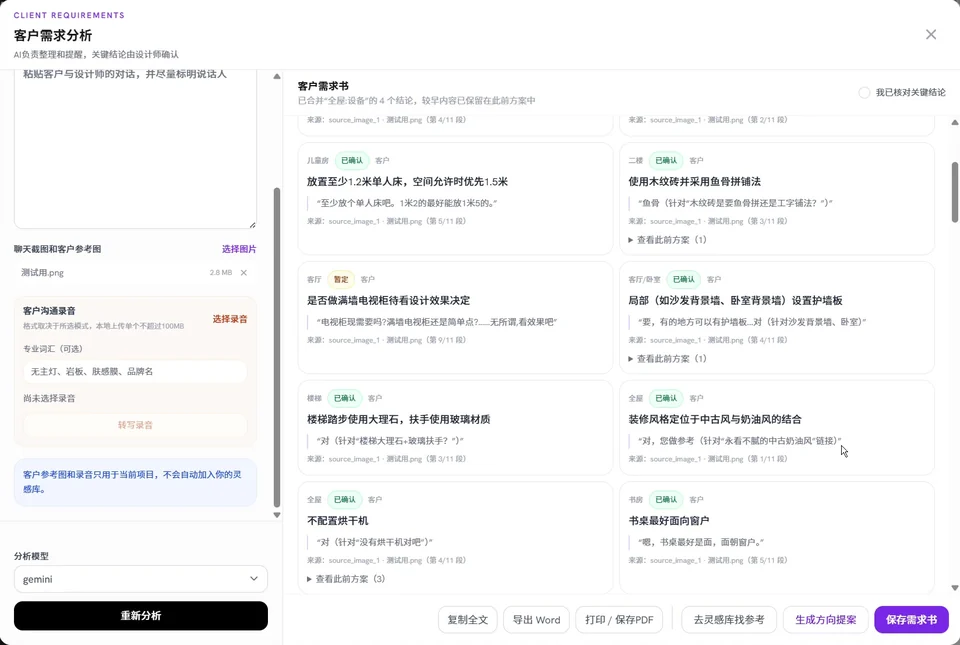Close the 客户需求分析 dialog
Viewport: 960px width, 645px height.
[x=931, y=35]
